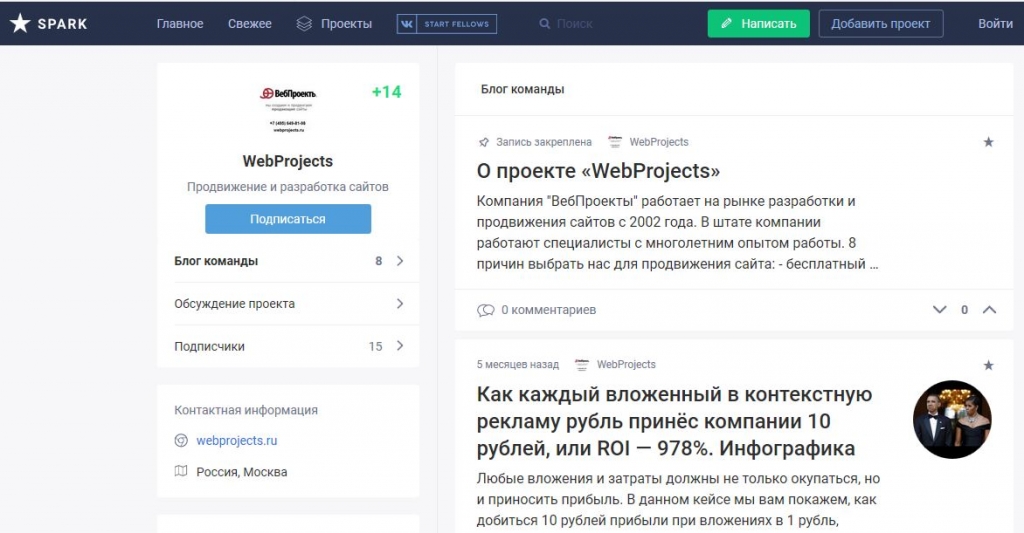The image size is (1024, 533).
Task: Open the post «О проекте WebProjects»
Action: (598, 170)
